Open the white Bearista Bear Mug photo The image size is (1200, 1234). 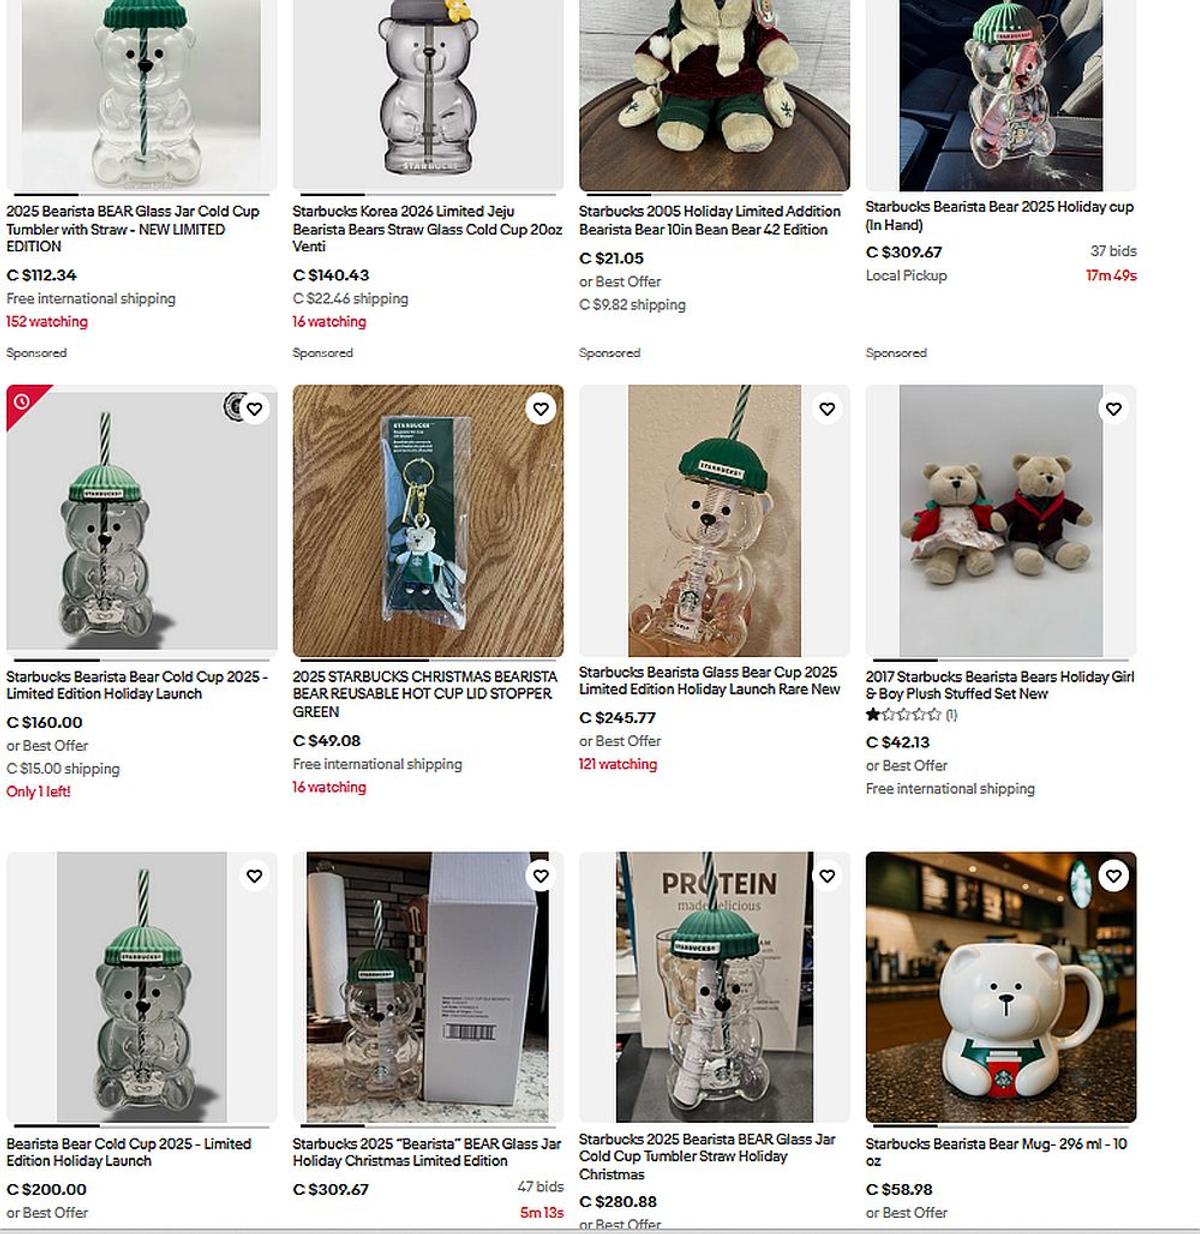[x=1001, y=988]
